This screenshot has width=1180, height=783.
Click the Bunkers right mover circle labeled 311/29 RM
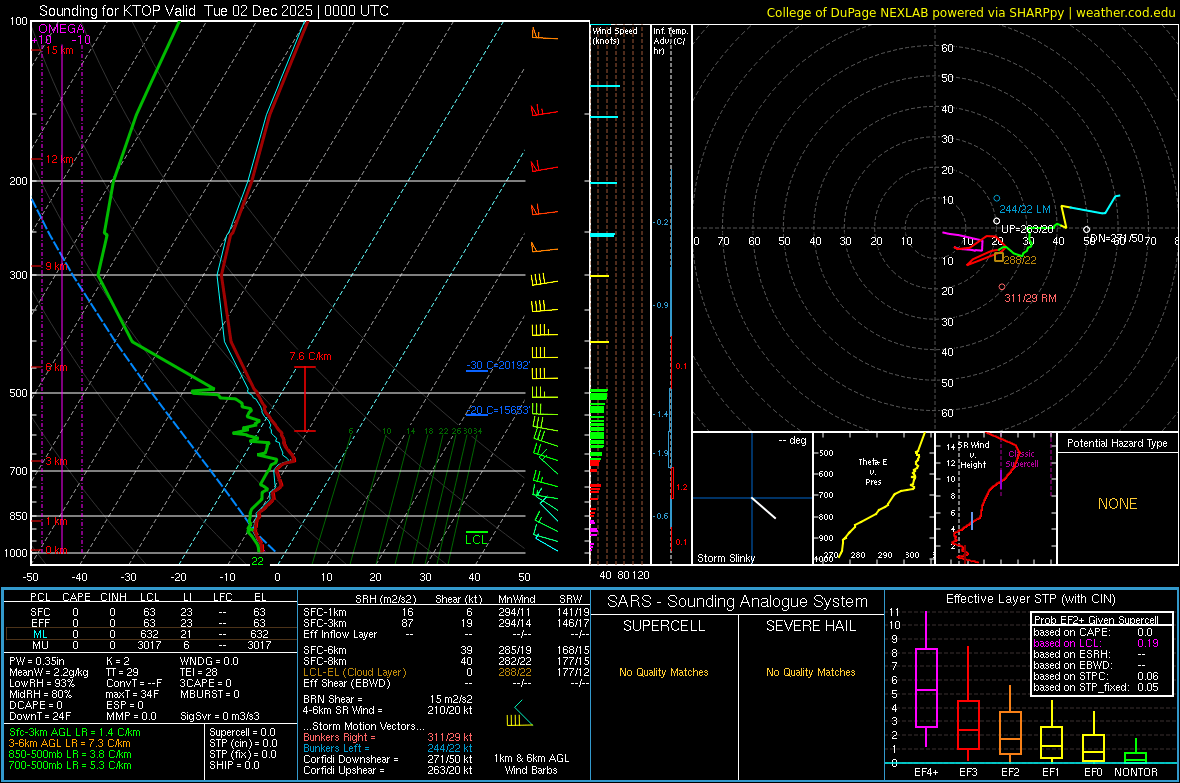point(1002,287)
